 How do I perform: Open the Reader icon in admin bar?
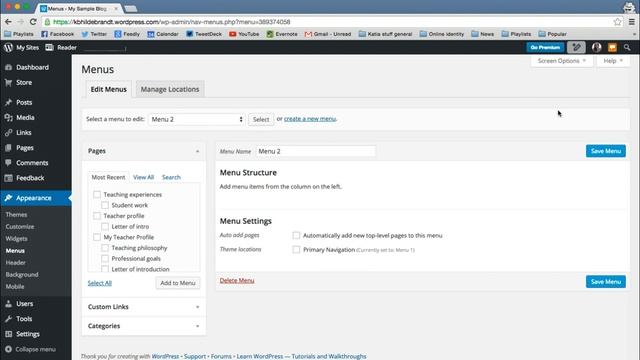(x=49, y=47)
